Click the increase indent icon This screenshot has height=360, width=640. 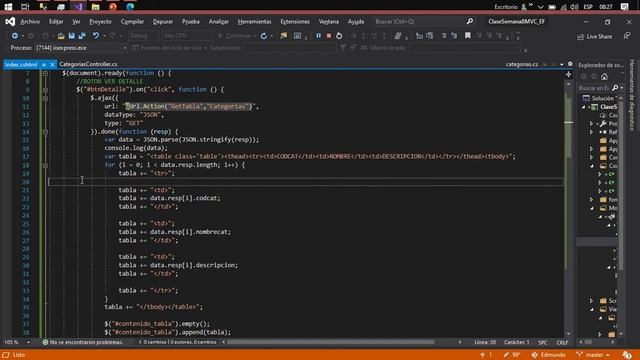(454, 36)
